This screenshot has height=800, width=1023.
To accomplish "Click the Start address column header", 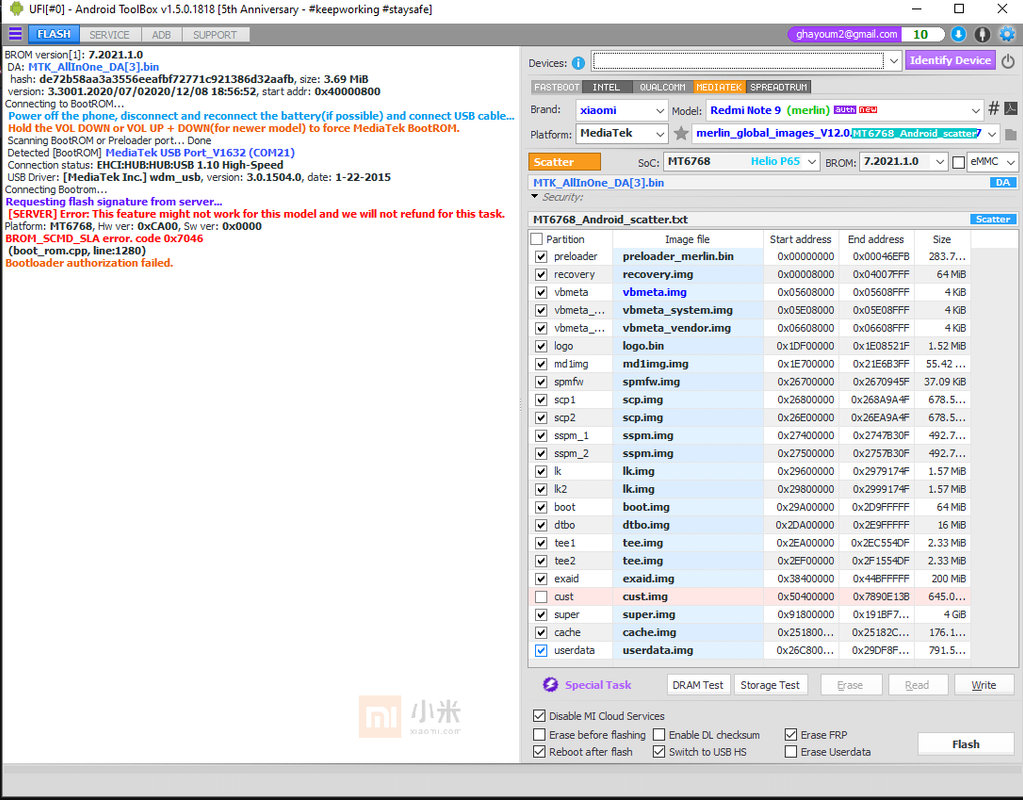I will point(800,239).
